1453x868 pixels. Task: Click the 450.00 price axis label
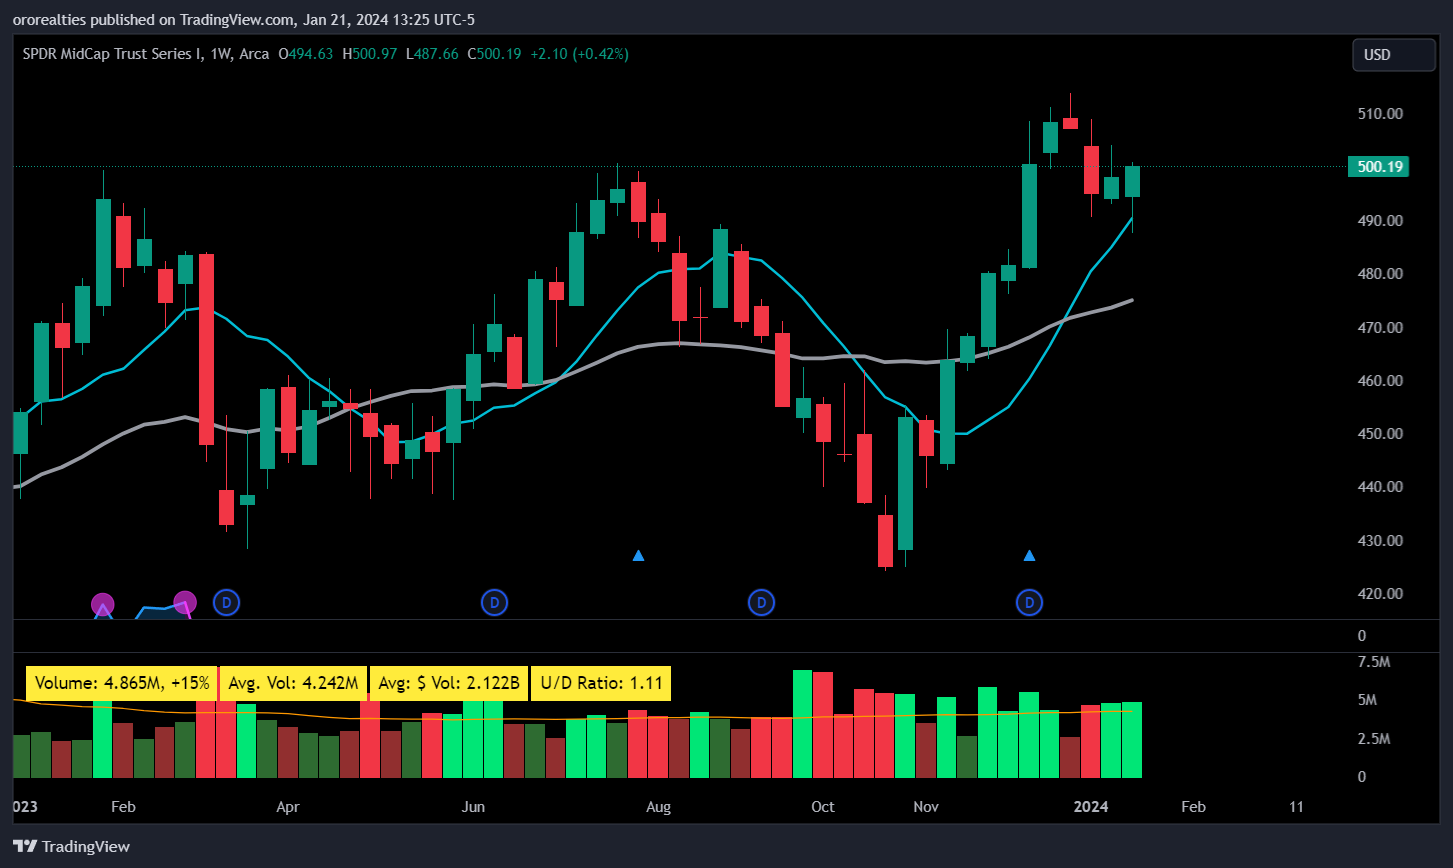[1378, 434]
